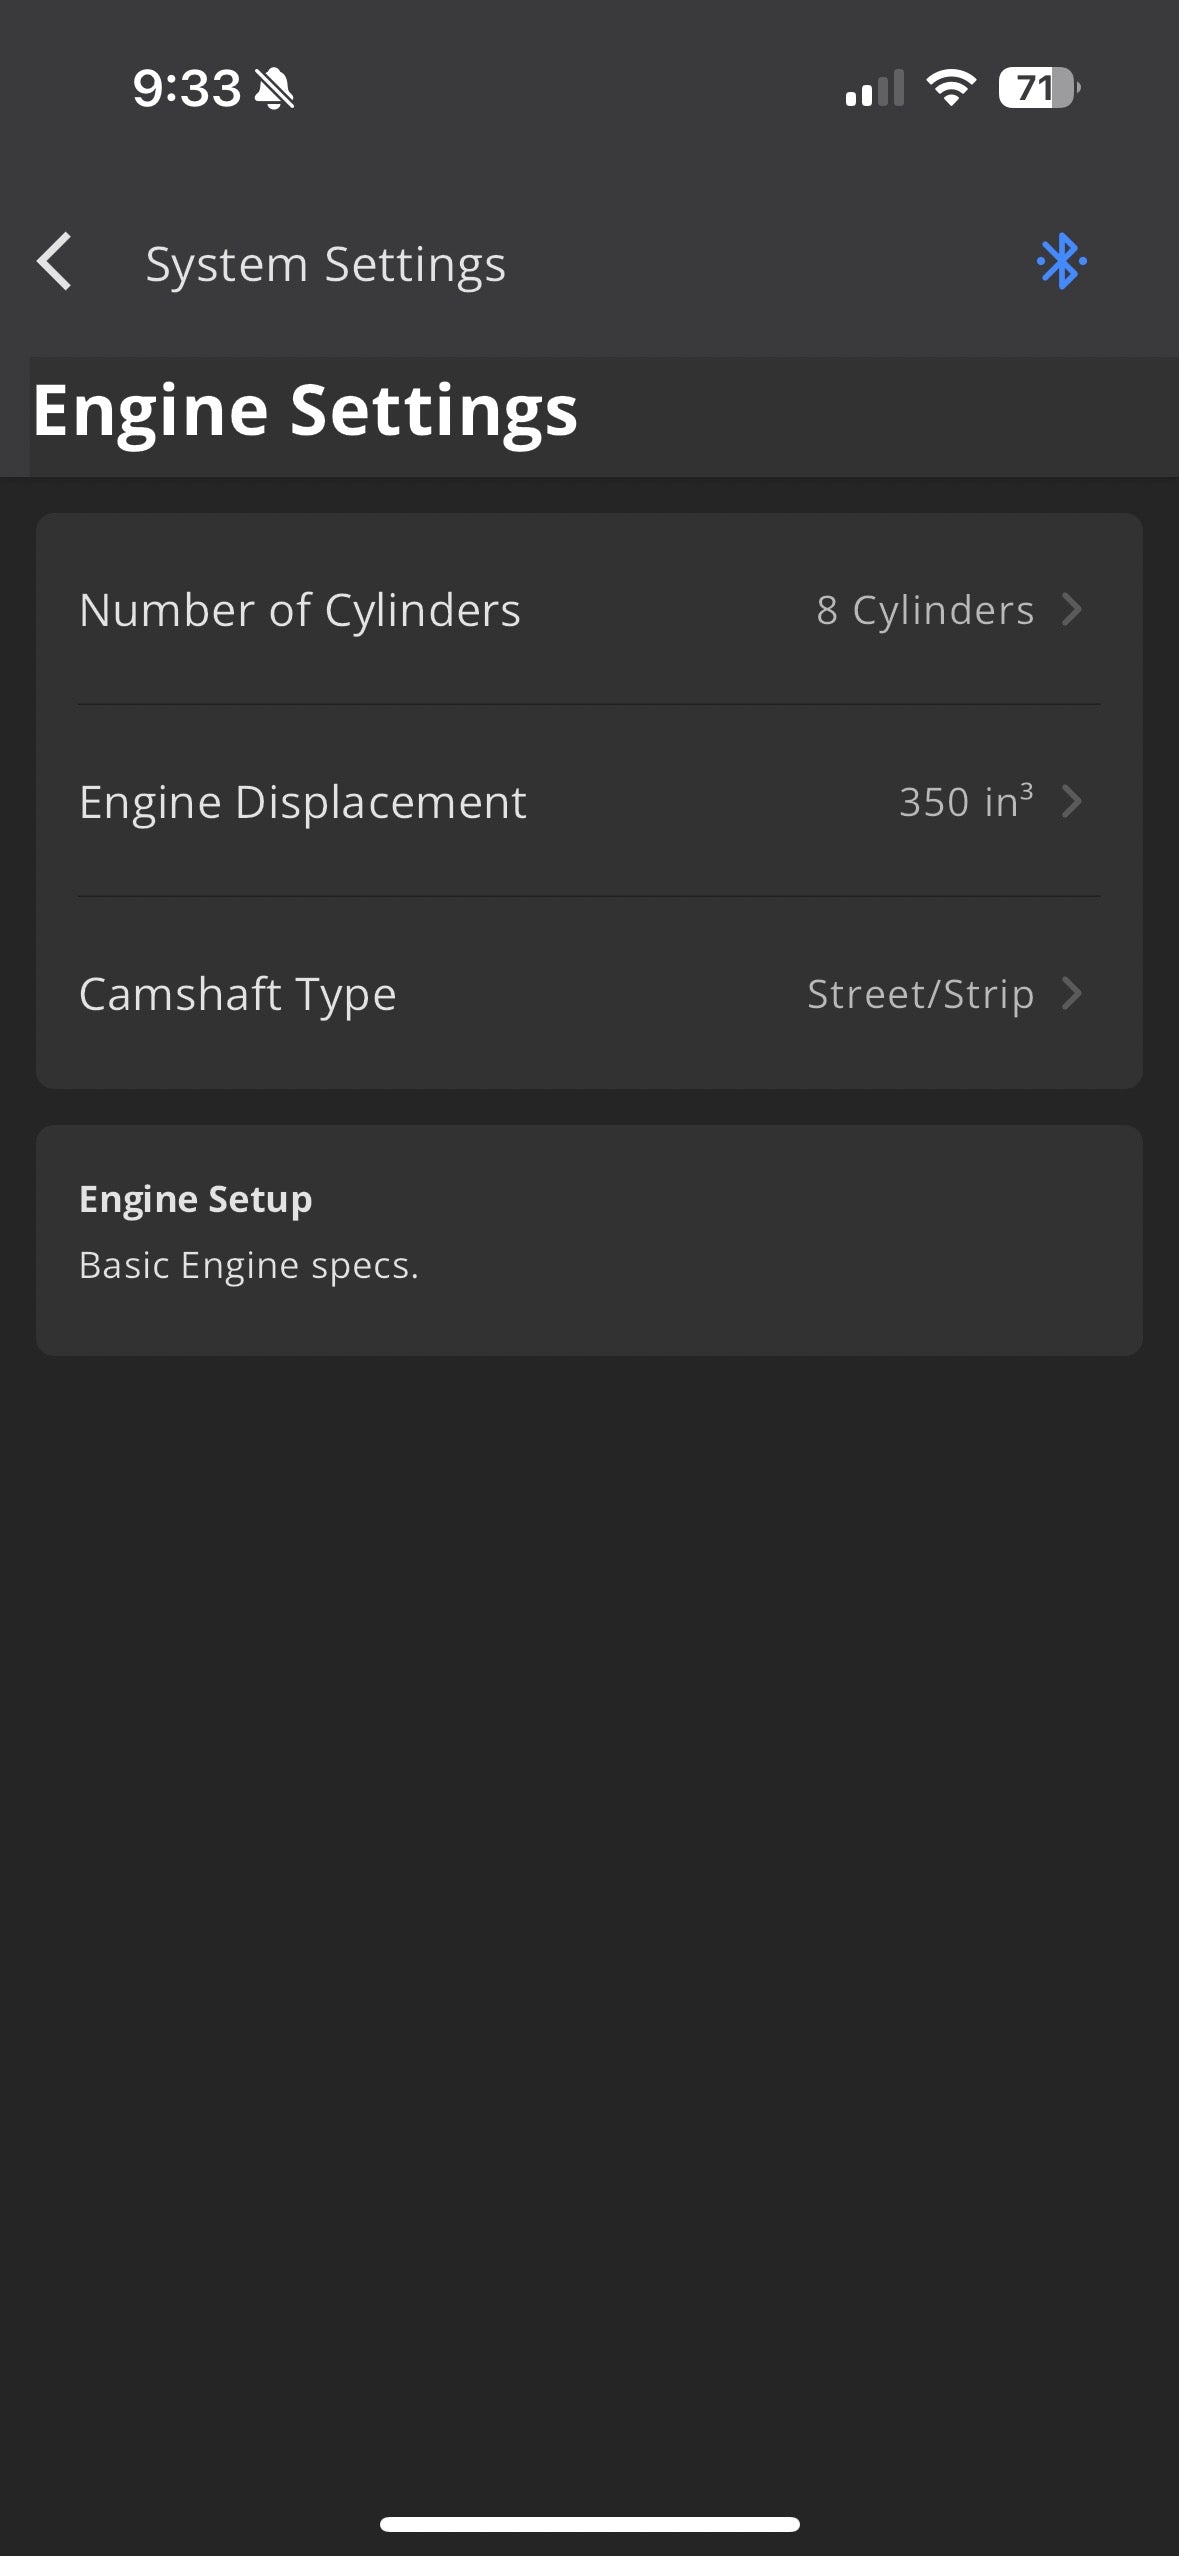Tap the System Settings back link

click(x=326, y=264)
